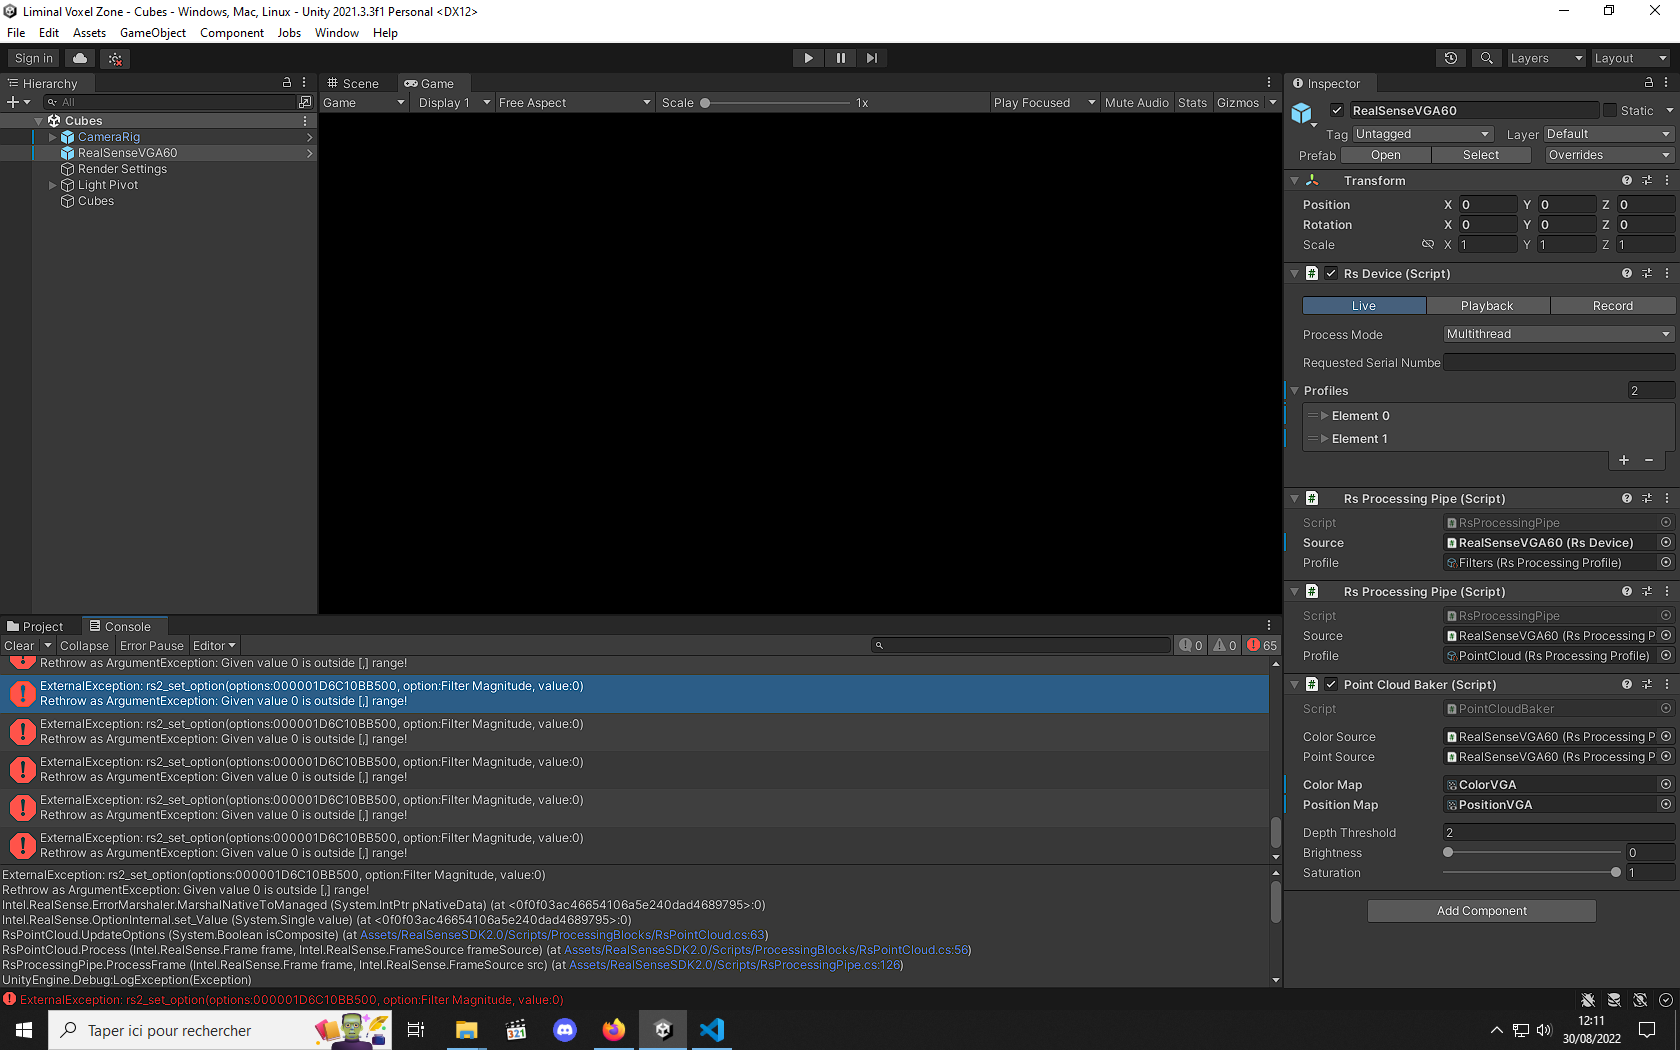Expand CameraRig in the Hierarchy
The width and height of the screenshot is (1680, 1050).
[x=52, y=137]
